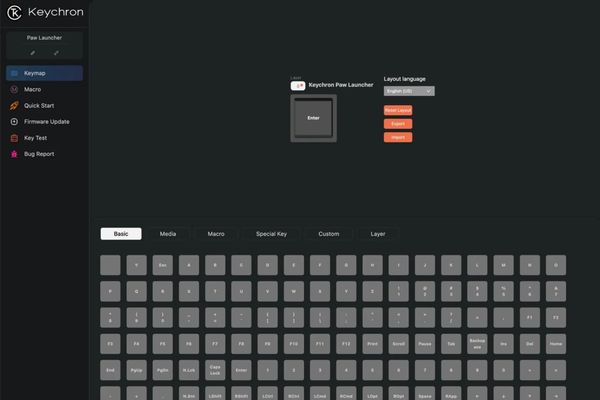This screenshot has height=400, width=600.
Task: Switch to the Special Key tab
Action: coord(271,234)
